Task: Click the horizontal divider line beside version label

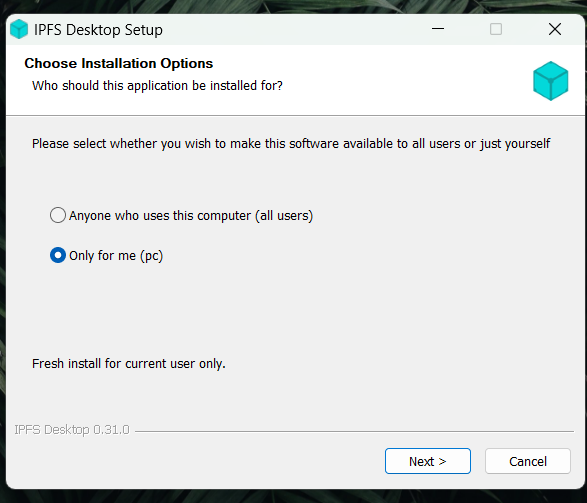Action: [354, 432]
